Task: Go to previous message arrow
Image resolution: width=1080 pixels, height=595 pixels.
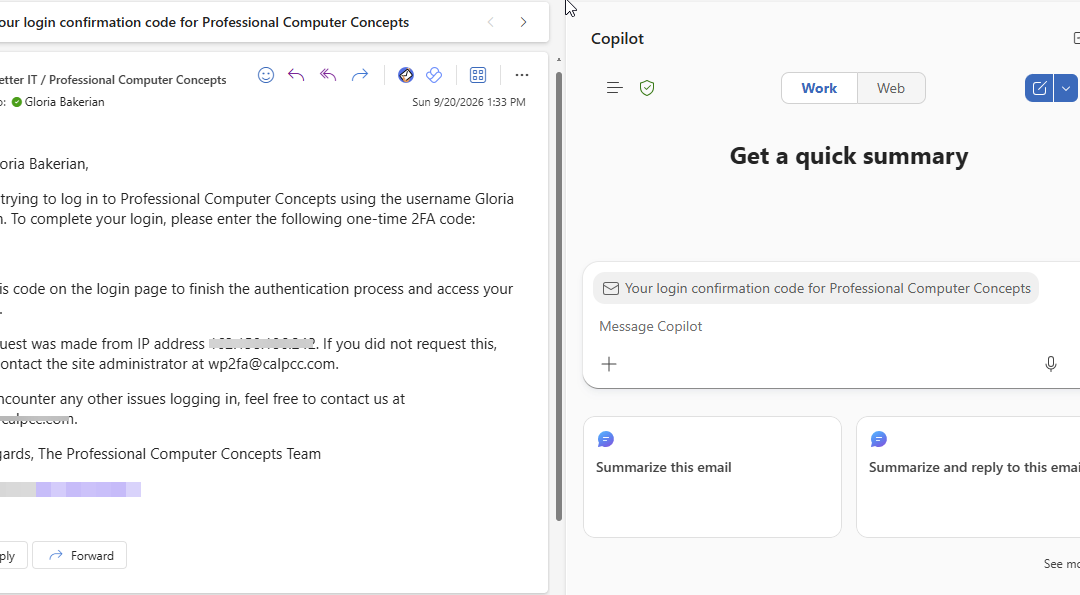Action: (490, 22)
